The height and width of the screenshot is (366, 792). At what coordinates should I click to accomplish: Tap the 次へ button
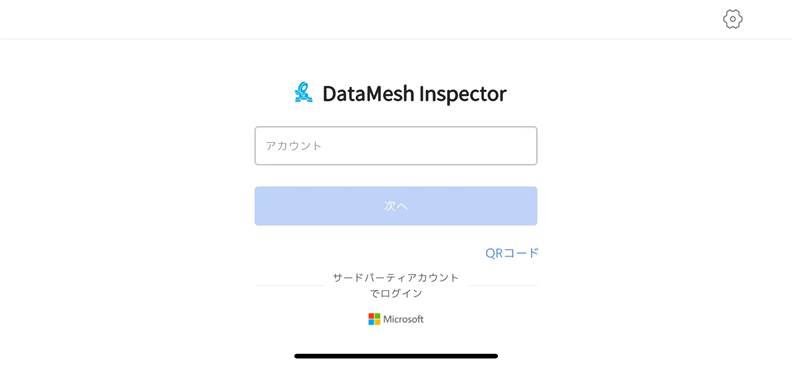pyautogui.click(x=395, y=206)
